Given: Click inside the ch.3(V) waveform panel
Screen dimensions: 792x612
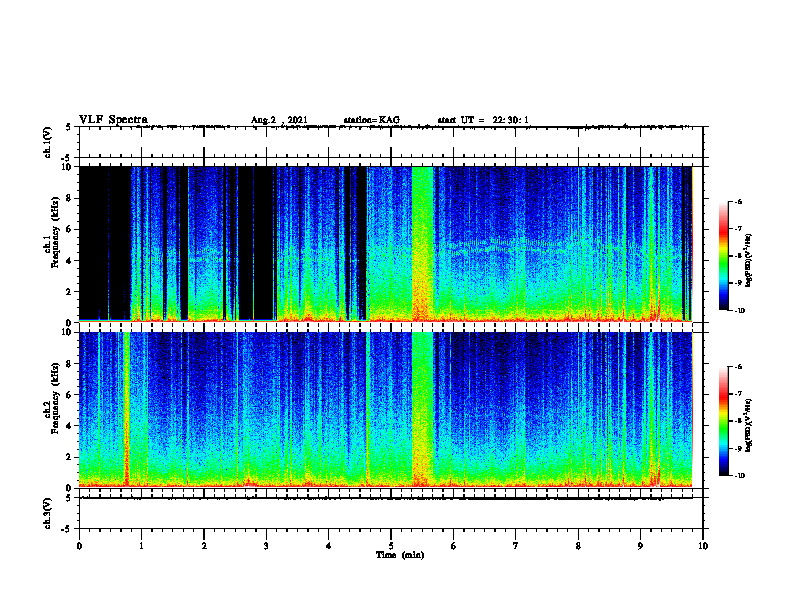Looking at the screenshot, I should pyautogui.click(x=391, y=513).
